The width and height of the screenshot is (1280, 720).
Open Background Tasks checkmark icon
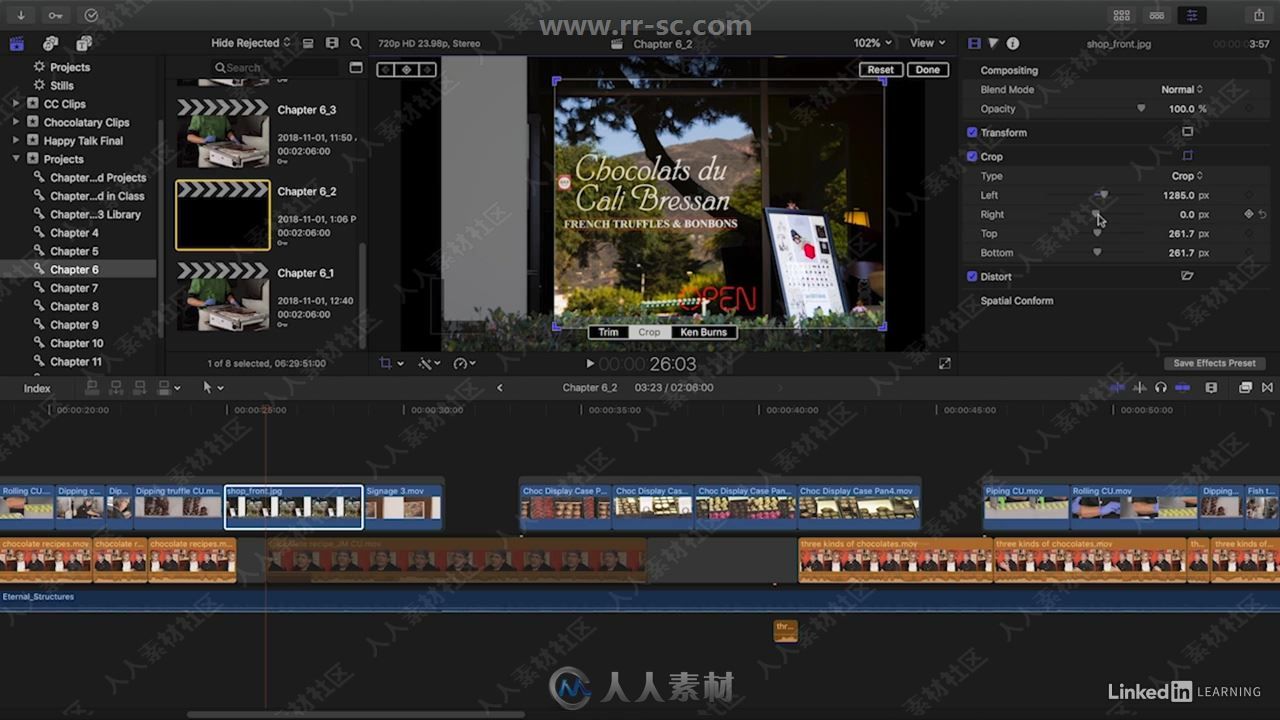click(x=91, y=15)
